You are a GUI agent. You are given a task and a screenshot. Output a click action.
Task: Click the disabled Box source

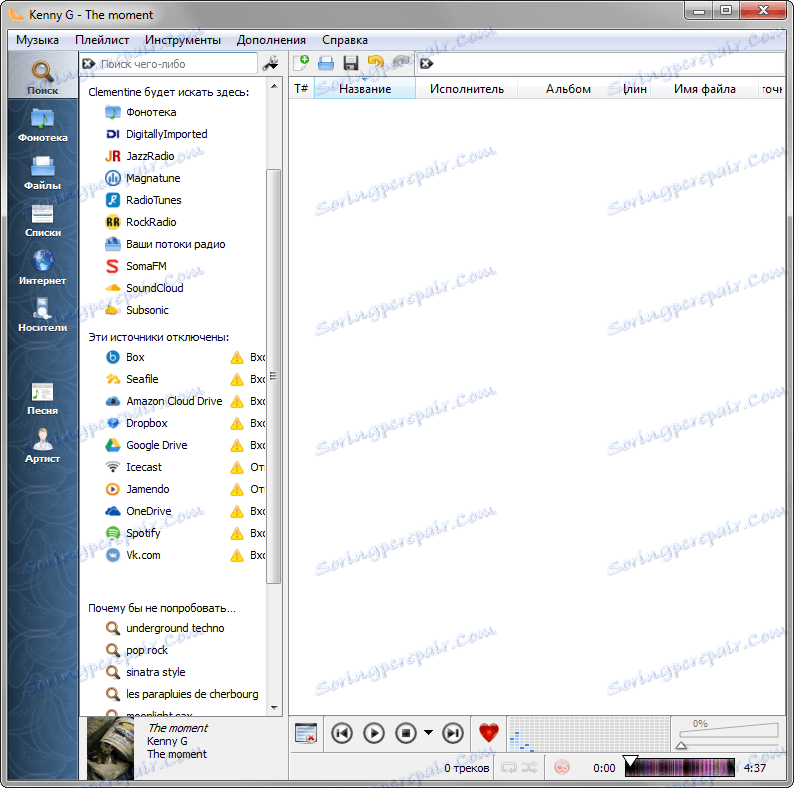pyautogui.click(x=125, y=357)
